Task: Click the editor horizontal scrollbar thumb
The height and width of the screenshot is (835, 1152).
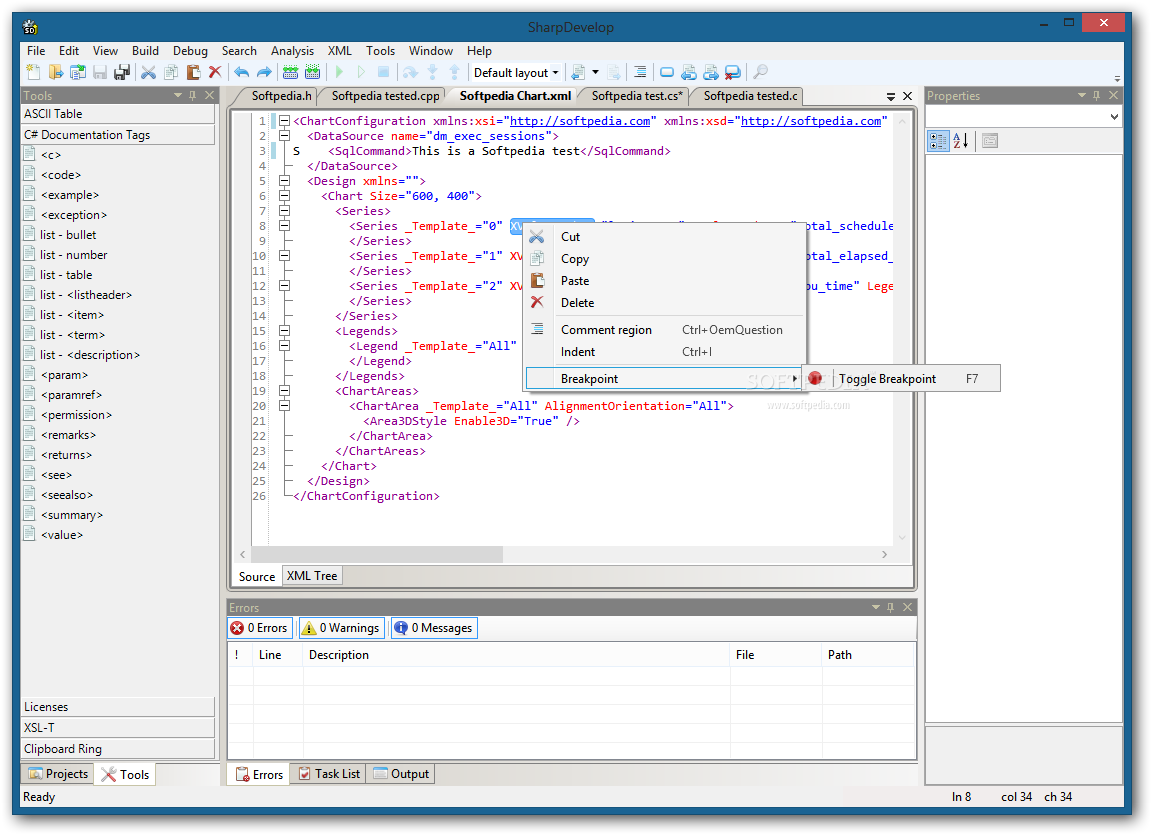Action: [377, 554]
